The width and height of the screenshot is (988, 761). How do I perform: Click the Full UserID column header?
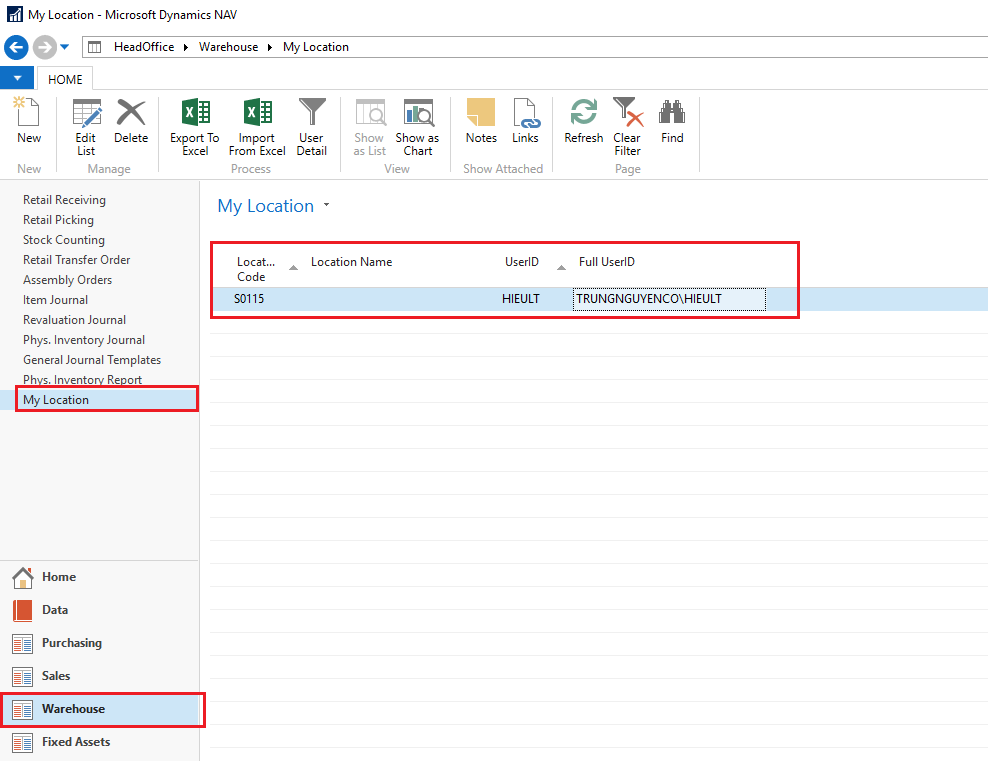(x=607, y=262)
